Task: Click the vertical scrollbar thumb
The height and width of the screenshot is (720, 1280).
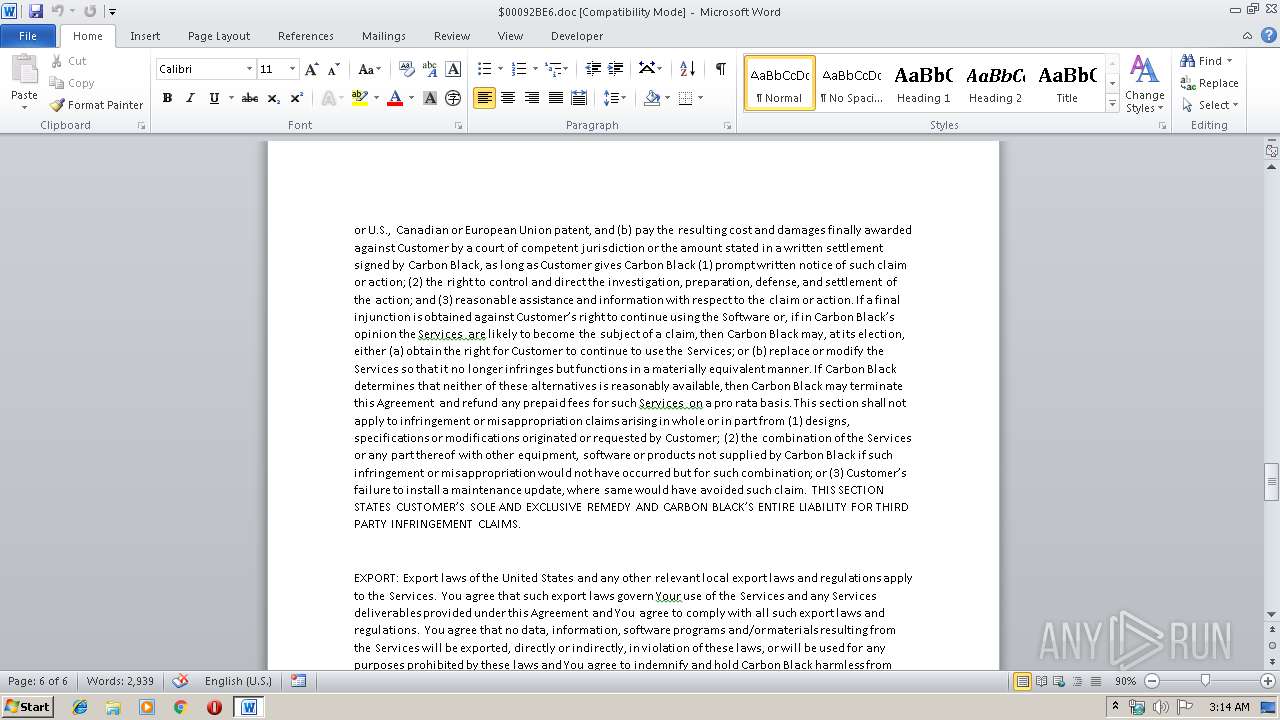Action: point(1271,481)
